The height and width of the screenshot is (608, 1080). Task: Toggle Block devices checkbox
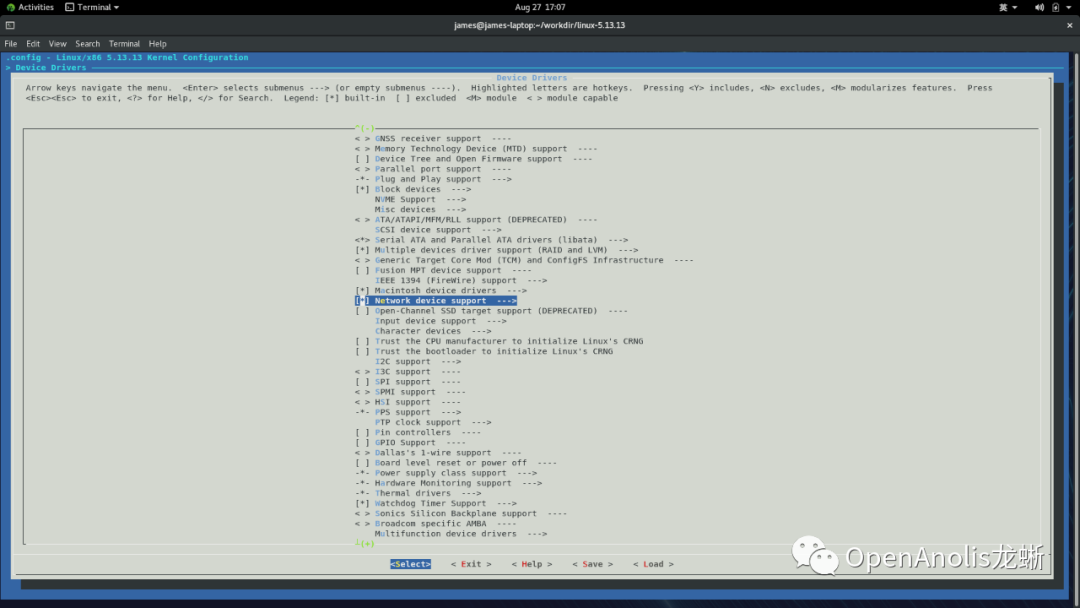[362, 189]
